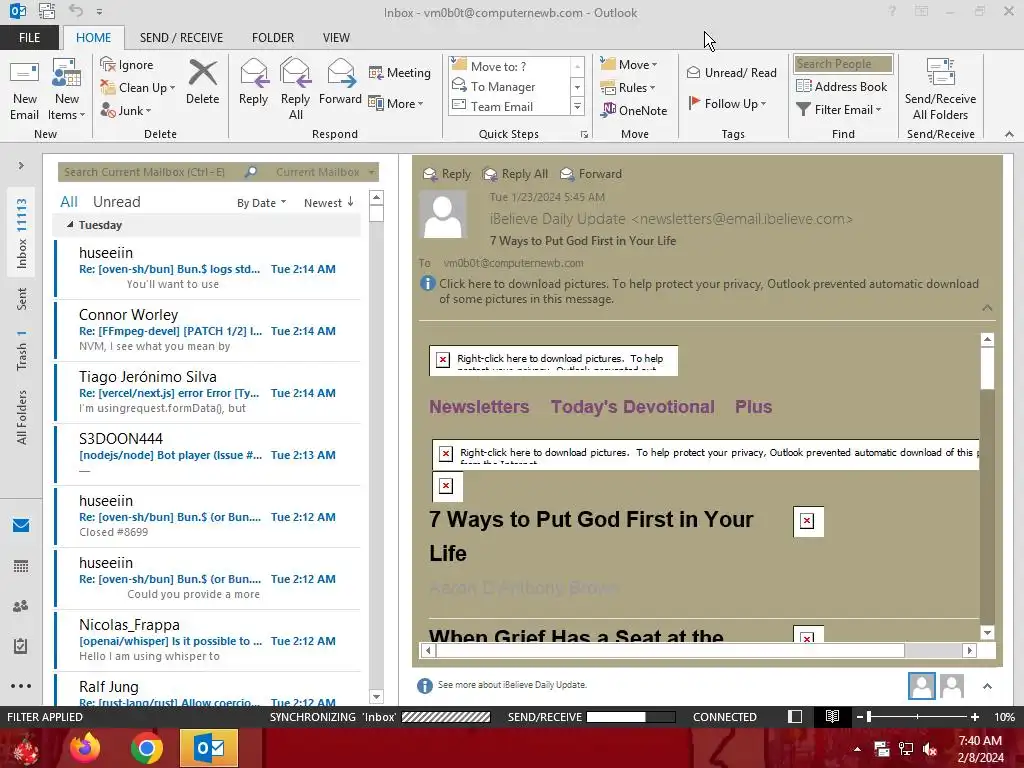Click the ribbon Reply All button
This screenshot has width=1024, height=768.
click(295, 90)
